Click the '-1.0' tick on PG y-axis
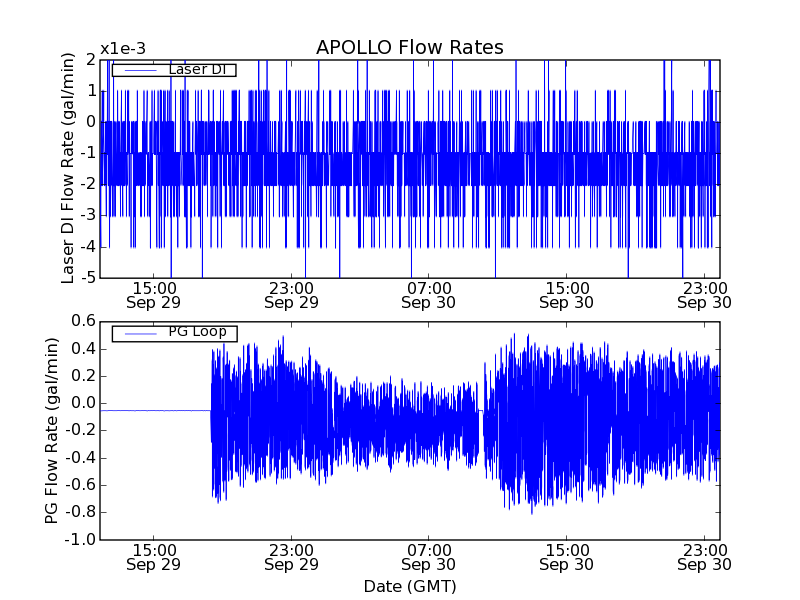The height and width of the screenshot is (600, 800). pos(81,539)
